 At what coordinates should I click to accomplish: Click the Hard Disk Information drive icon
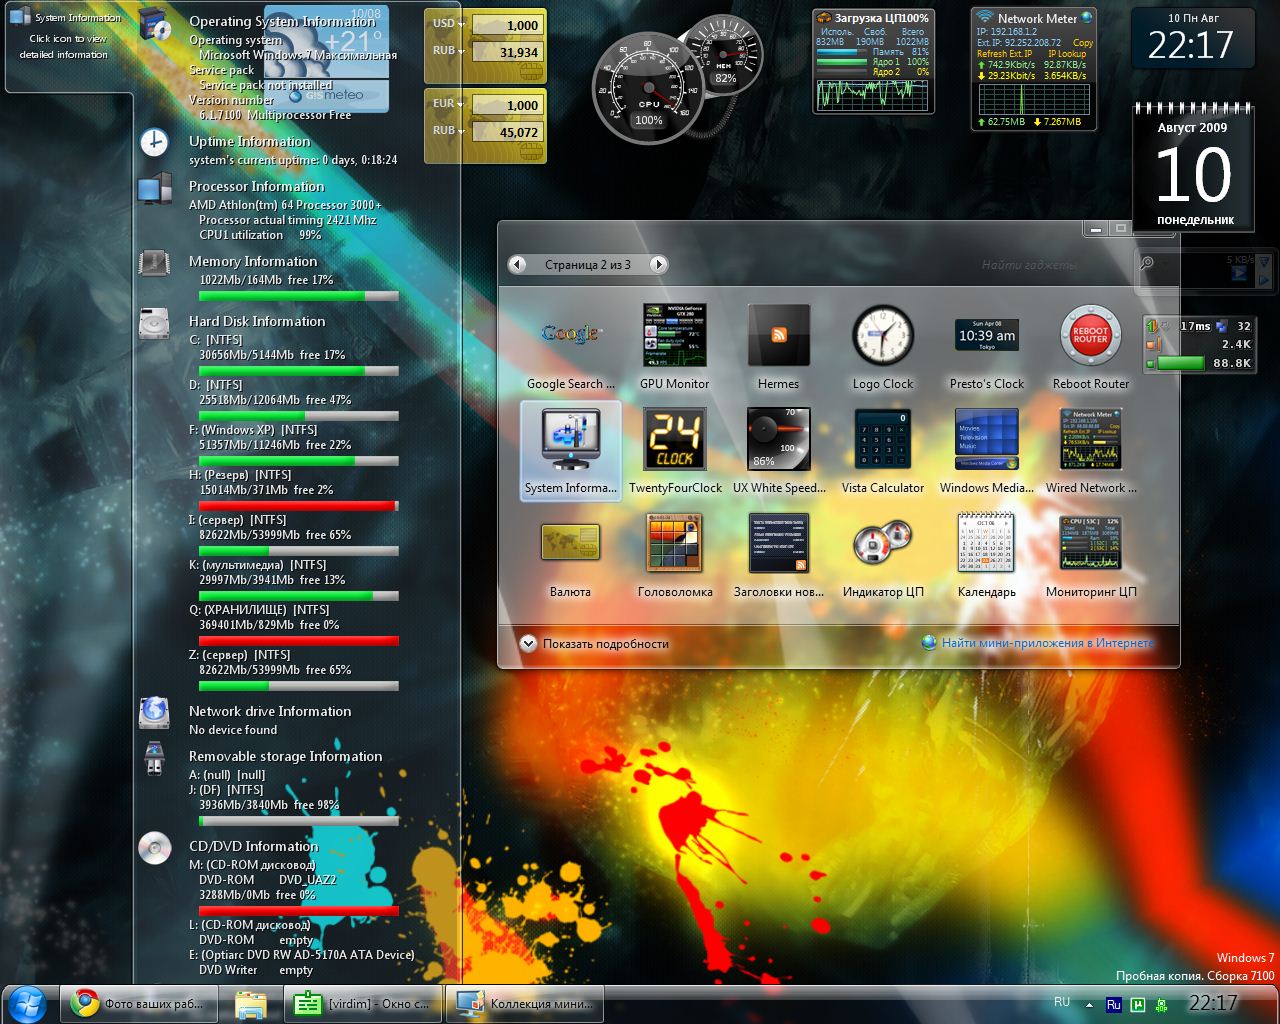tap(154, 323)
